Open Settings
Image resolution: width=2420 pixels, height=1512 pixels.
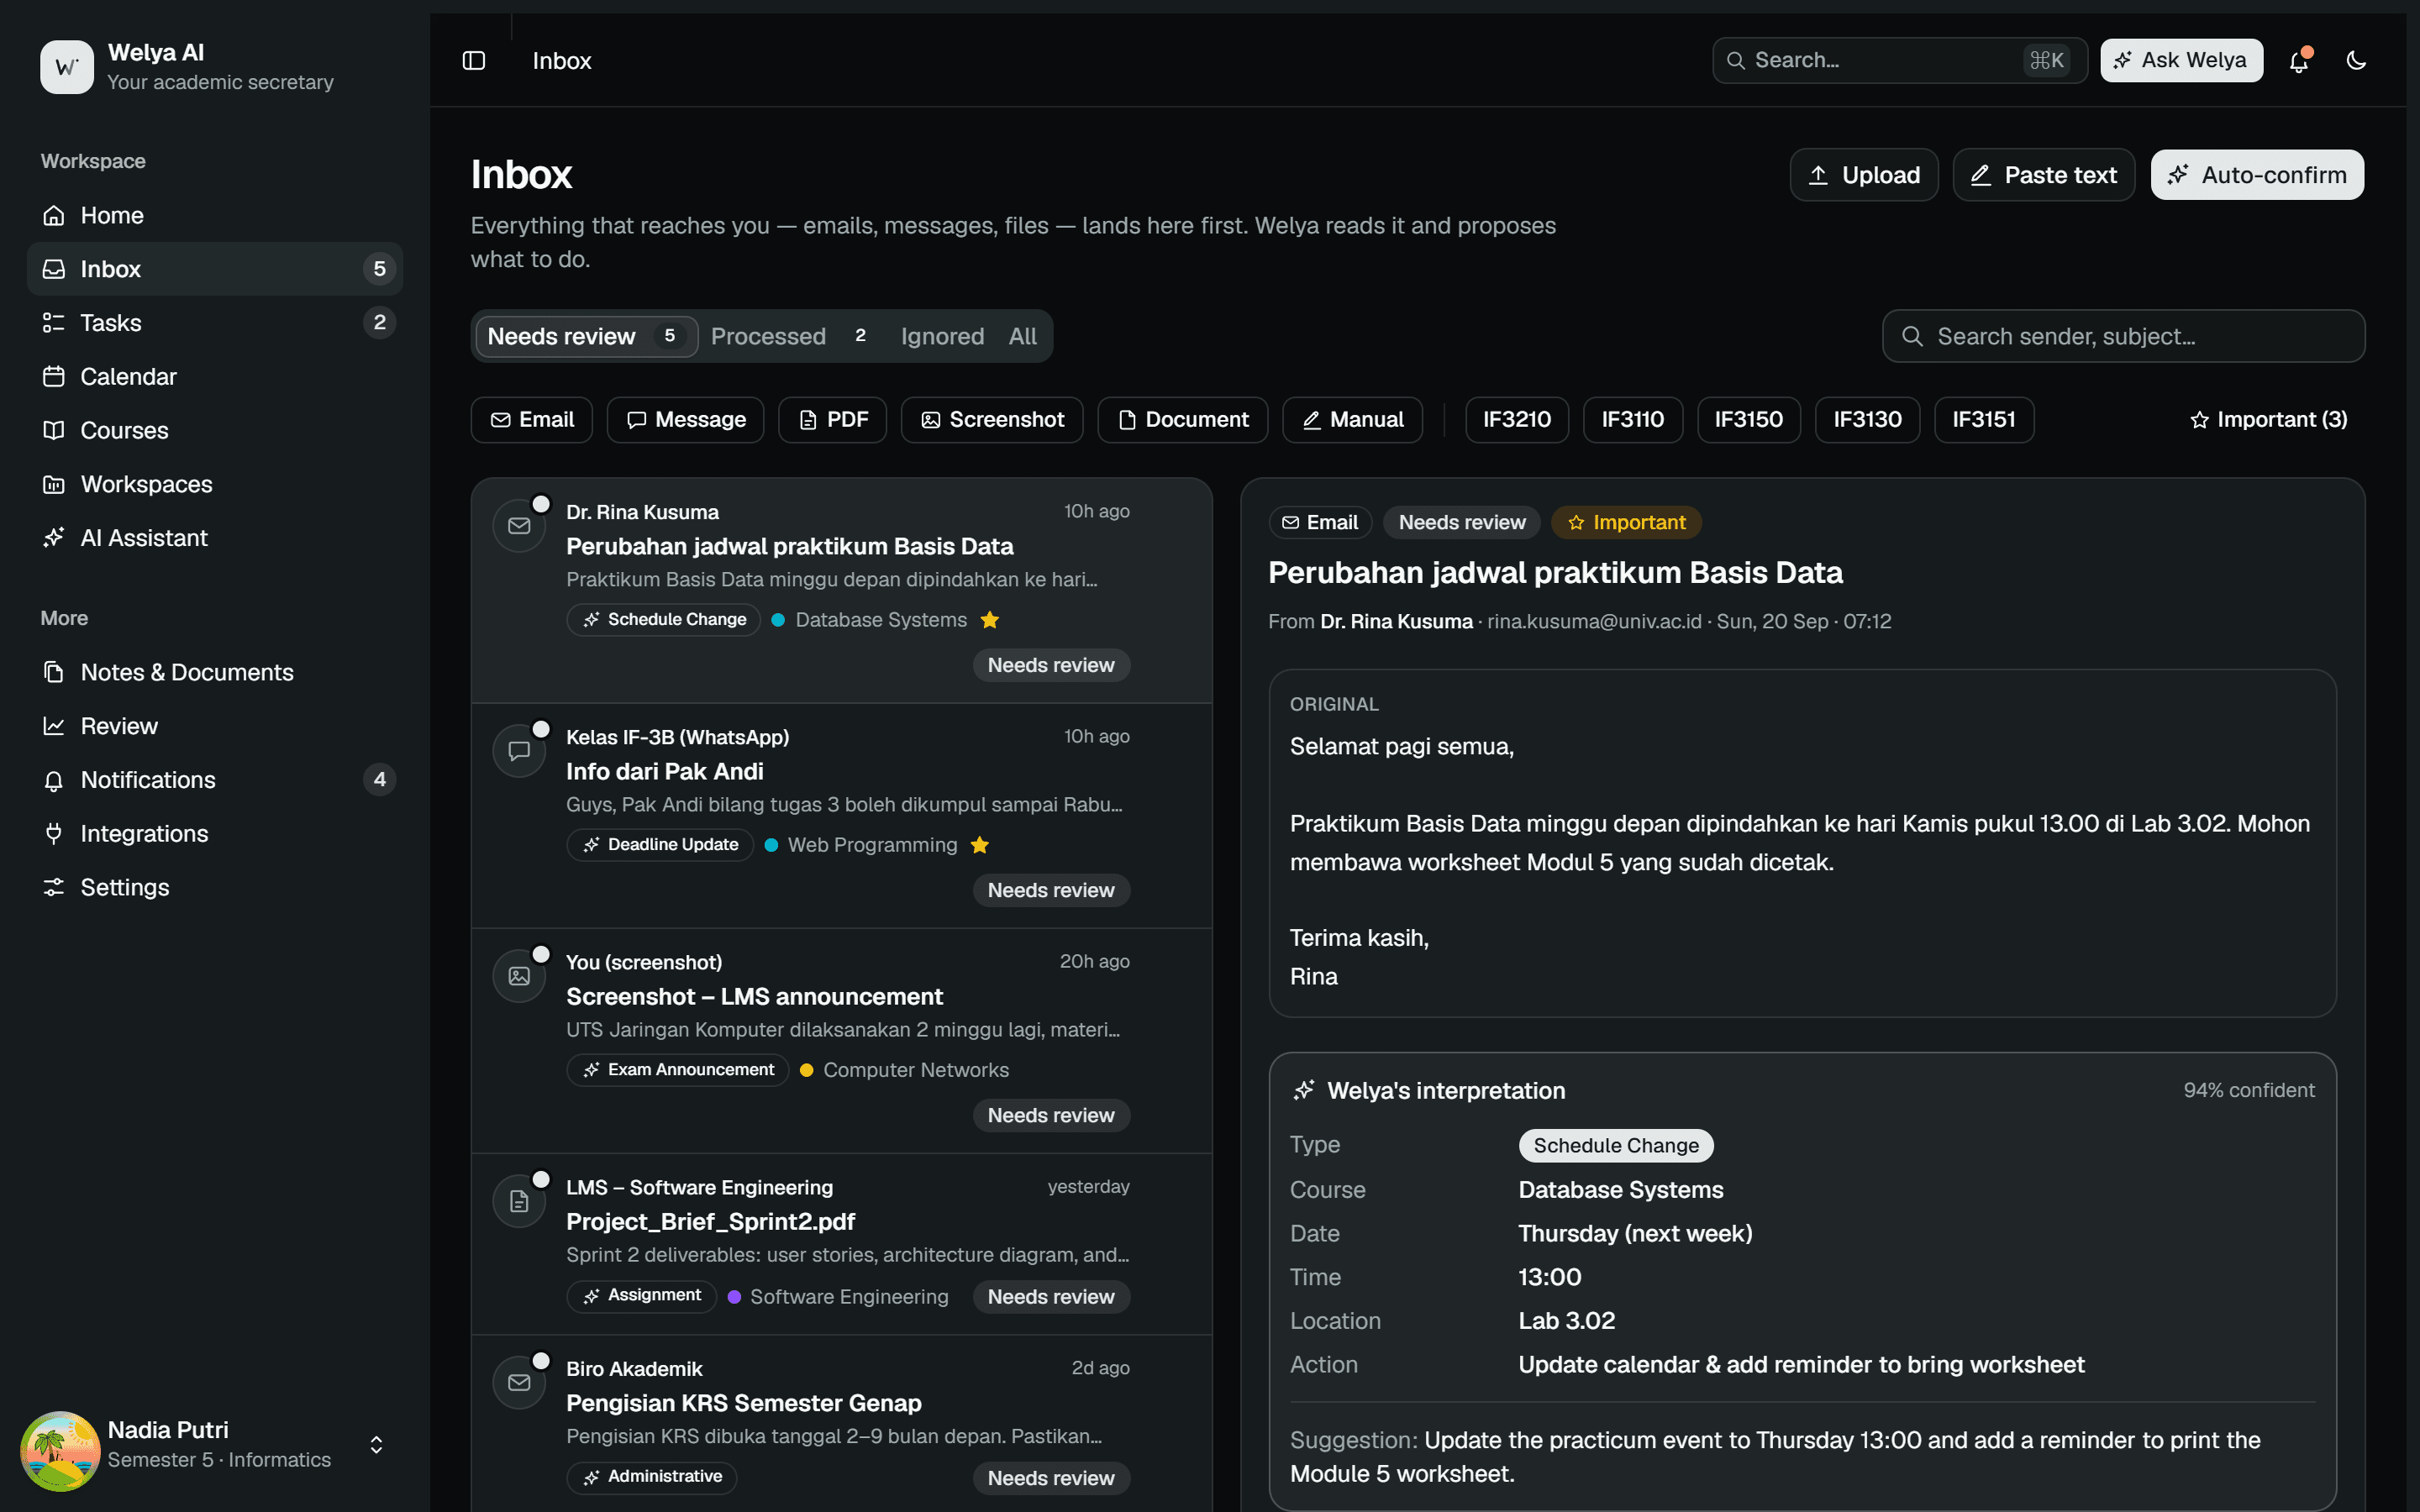click(215, 887)
